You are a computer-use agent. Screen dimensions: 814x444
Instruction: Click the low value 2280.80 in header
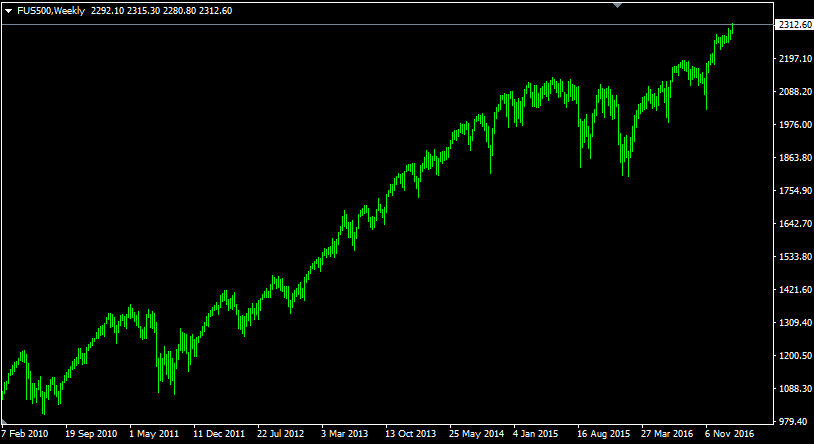(179, 11)
